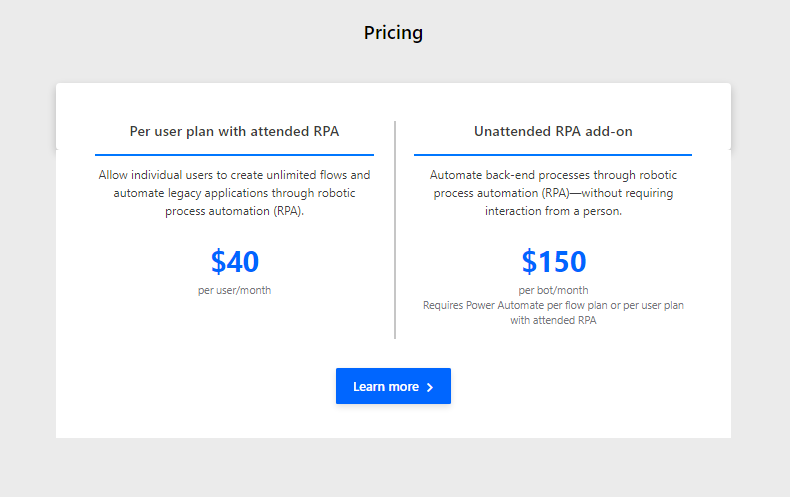Select the 'Unattended RPA add-on' heading
Viewport: 790px width, 497px height.
tap(553, 132)
